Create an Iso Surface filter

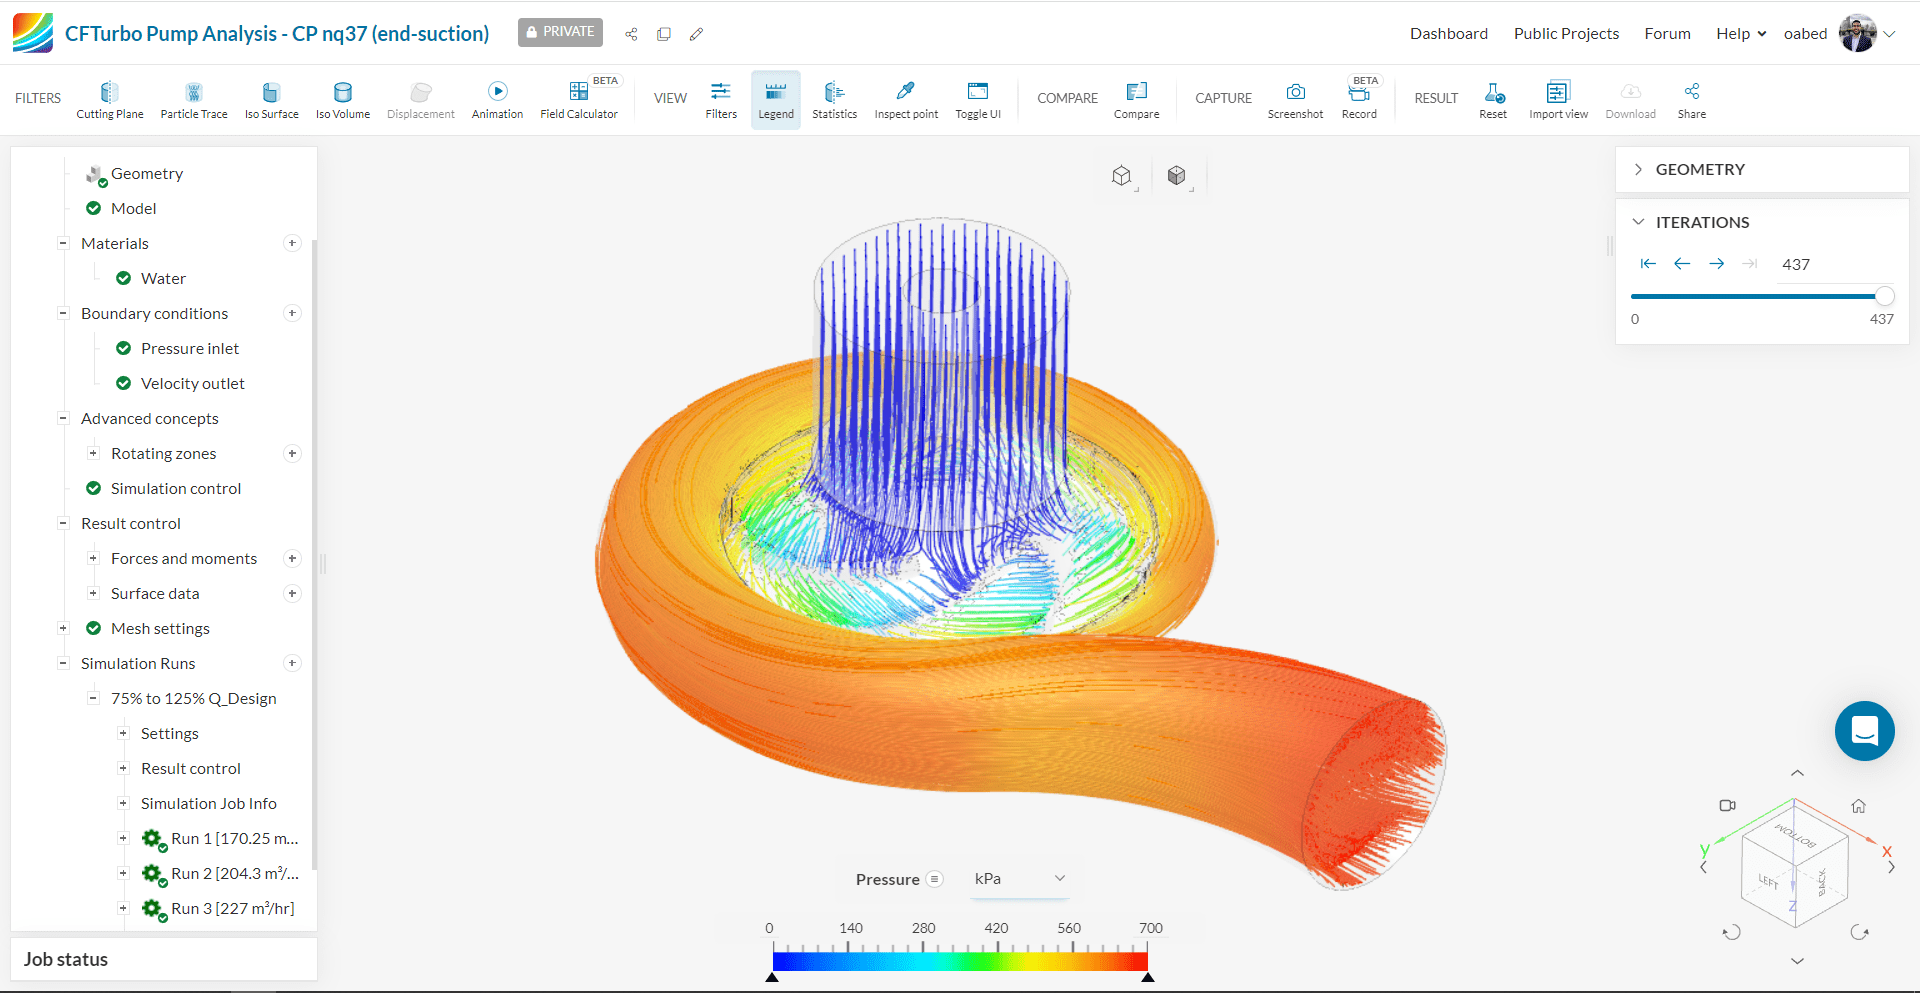[271, 99]
